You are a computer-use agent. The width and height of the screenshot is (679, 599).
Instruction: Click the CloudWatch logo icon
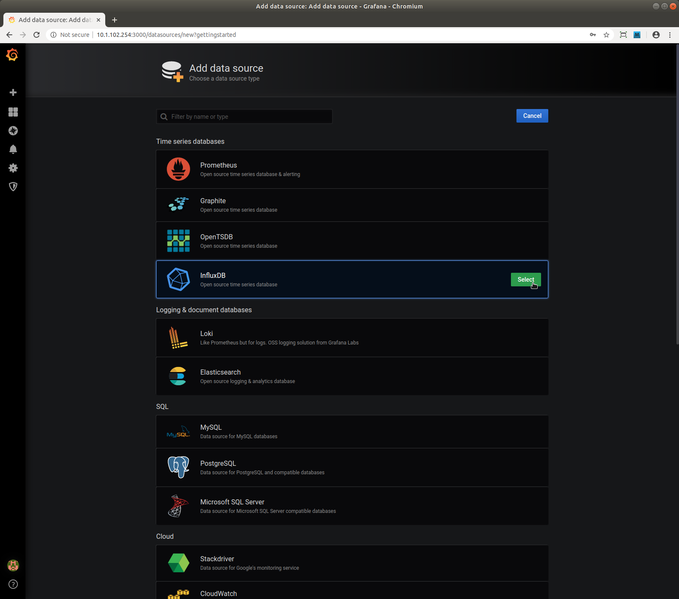point(178,594)
